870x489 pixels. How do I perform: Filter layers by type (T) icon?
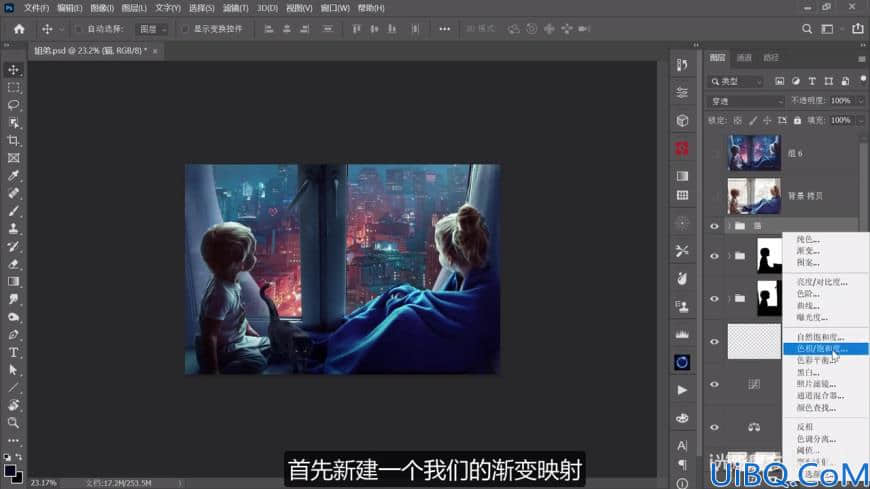pos(812,81)
